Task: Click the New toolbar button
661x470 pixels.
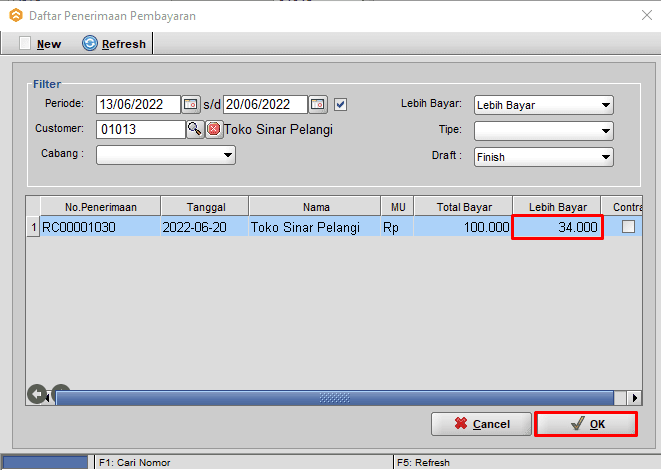Action: point(40,43)
